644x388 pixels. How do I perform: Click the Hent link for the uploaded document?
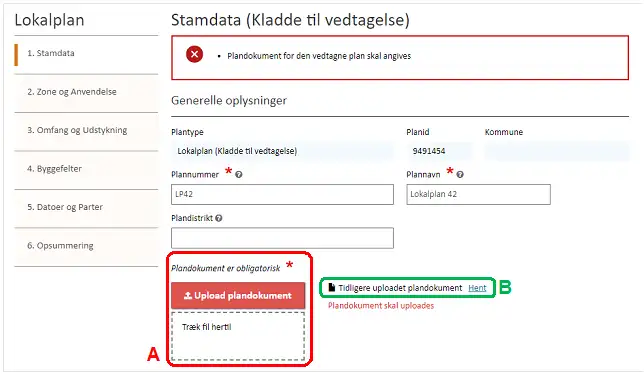click(x=477, y=288)
